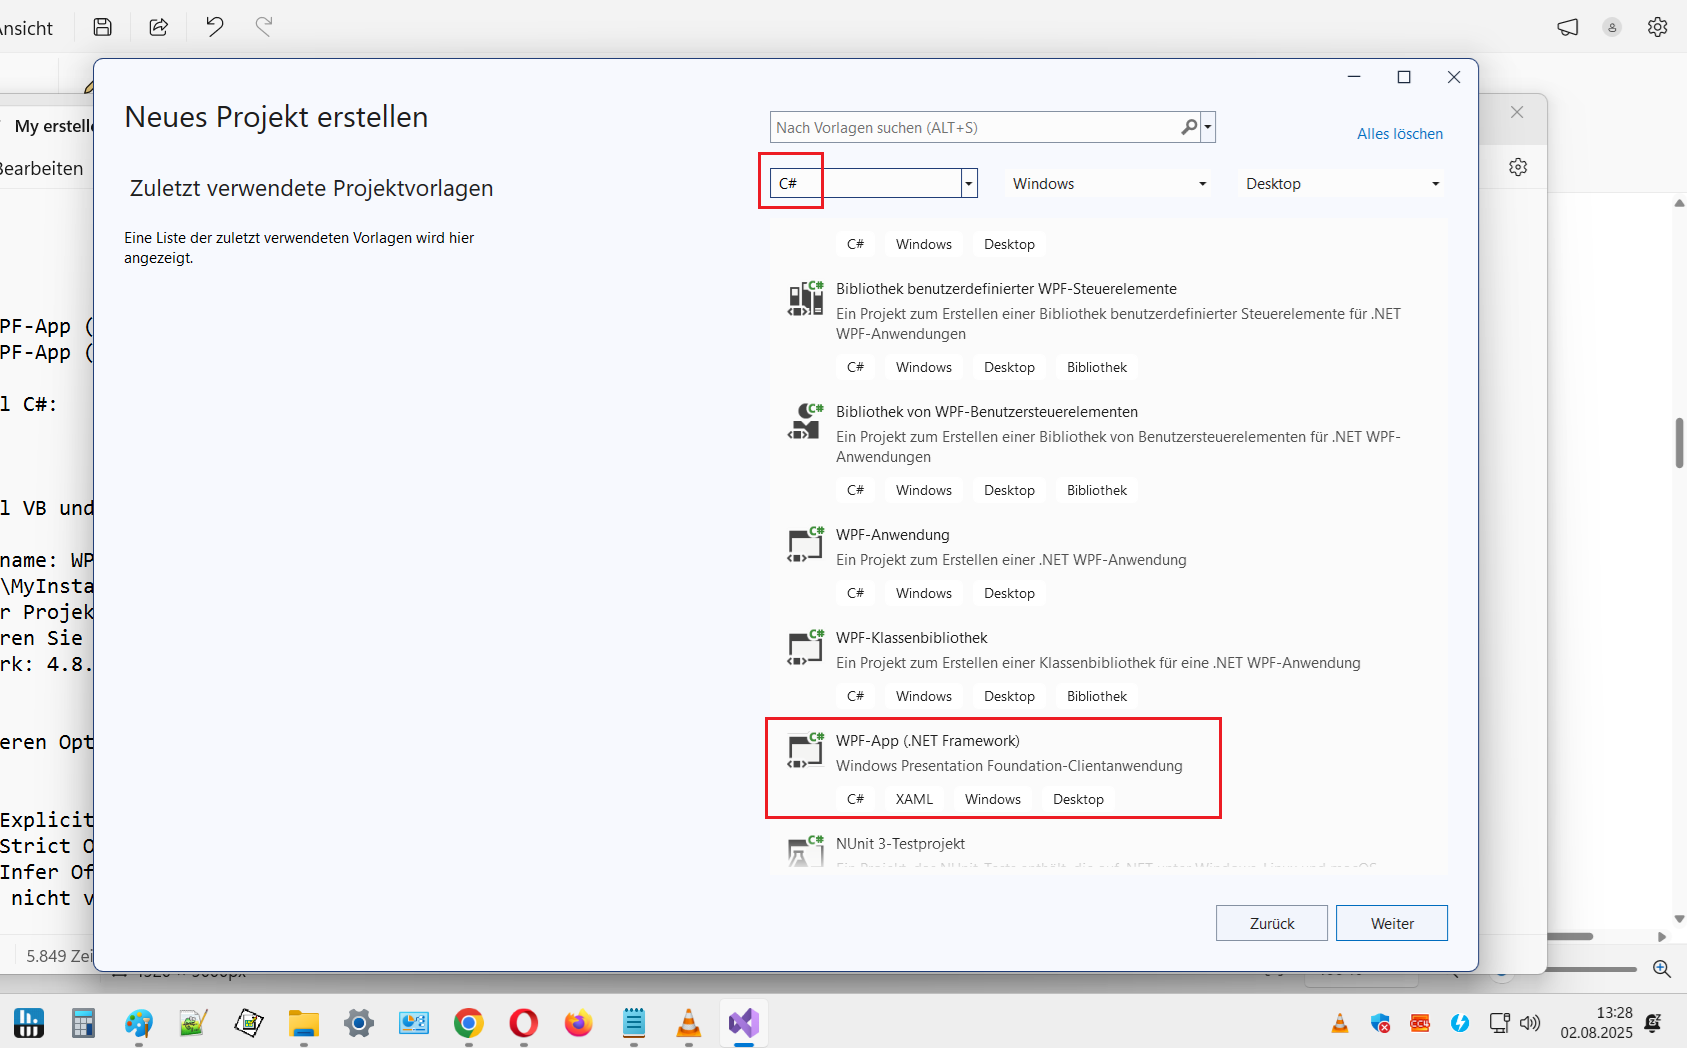Click the account avatar icon at top right

pos(1612,27)
